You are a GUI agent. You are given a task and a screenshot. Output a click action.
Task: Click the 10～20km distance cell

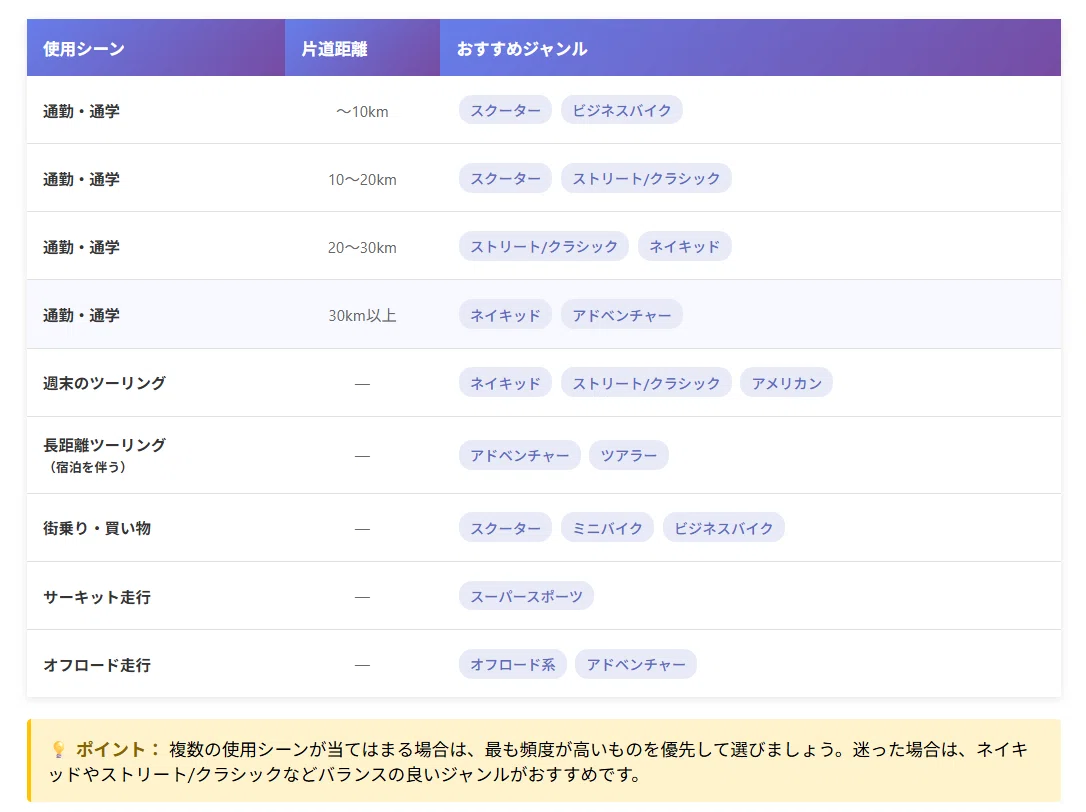click(x=362, y=179)
